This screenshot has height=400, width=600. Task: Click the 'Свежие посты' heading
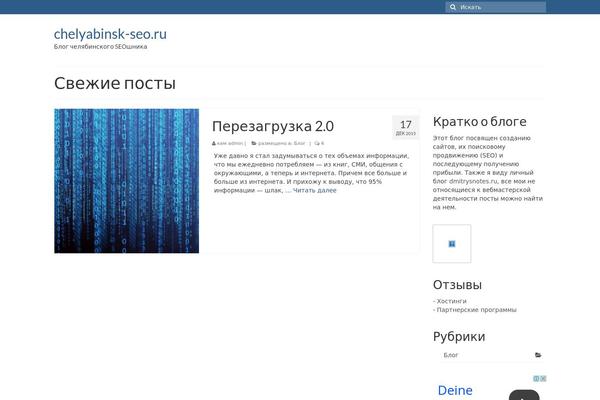pos(115,83)
